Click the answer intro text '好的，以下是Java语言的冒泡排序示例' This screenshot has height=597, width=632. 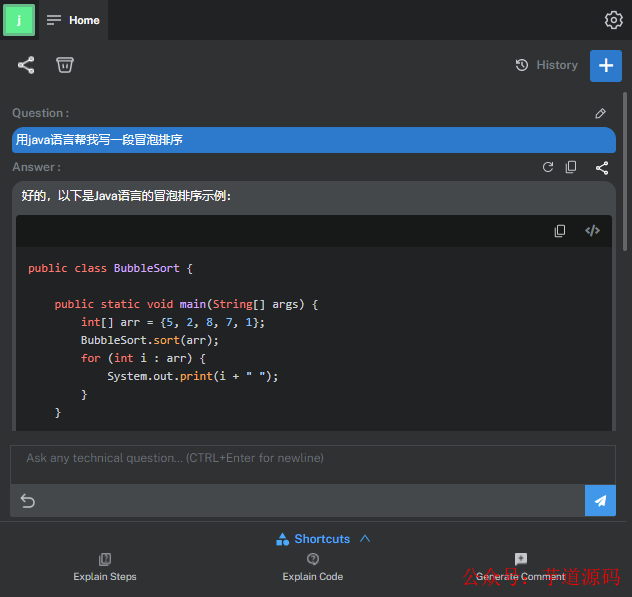pyautogui.click(x=126, y=196)
